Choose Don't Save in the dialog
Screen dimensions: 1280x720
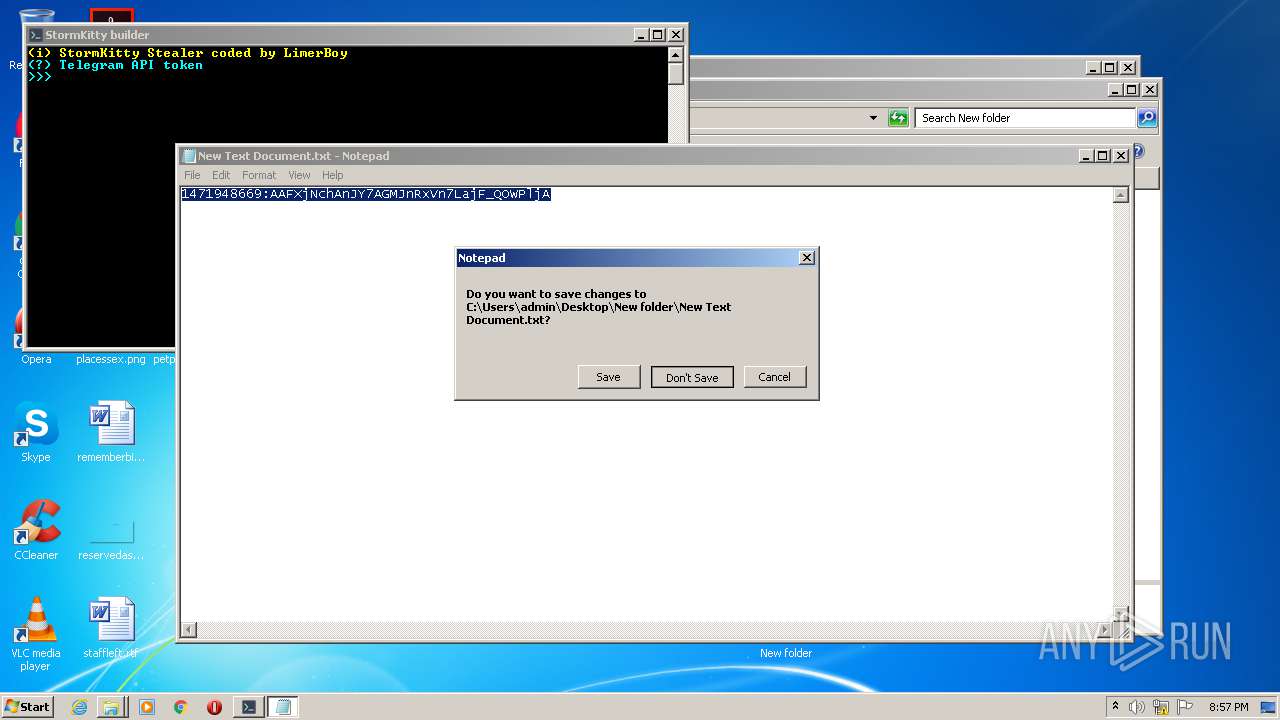tap(692, 377)
